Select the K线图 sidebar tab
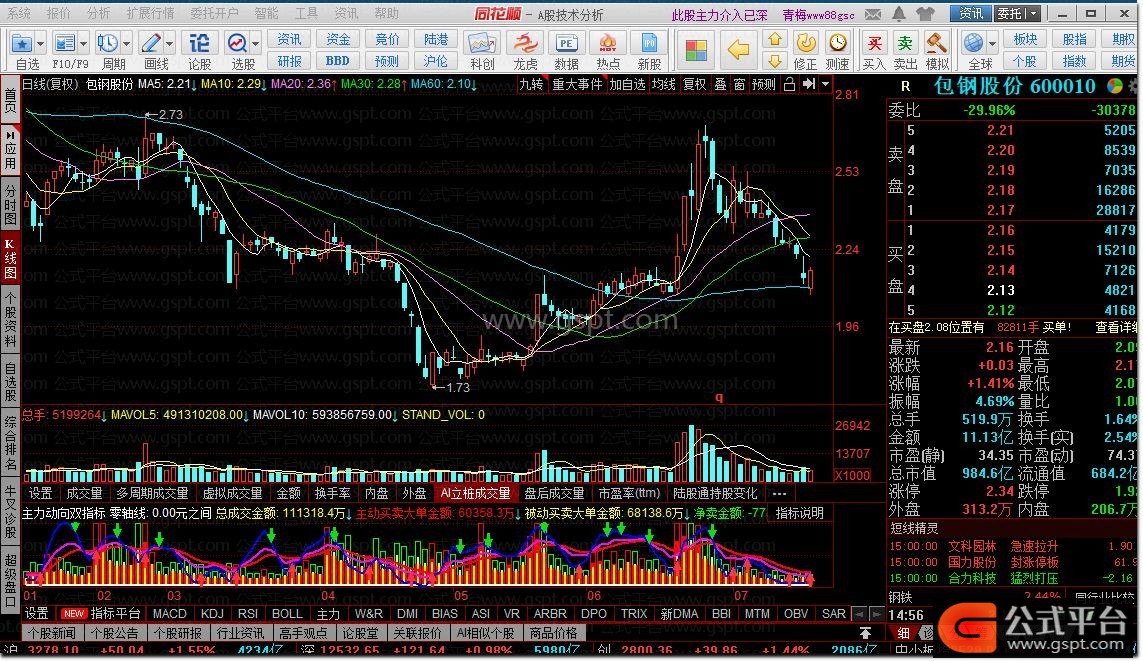Viewport: 1143px width, 661px height. (10, 258)
